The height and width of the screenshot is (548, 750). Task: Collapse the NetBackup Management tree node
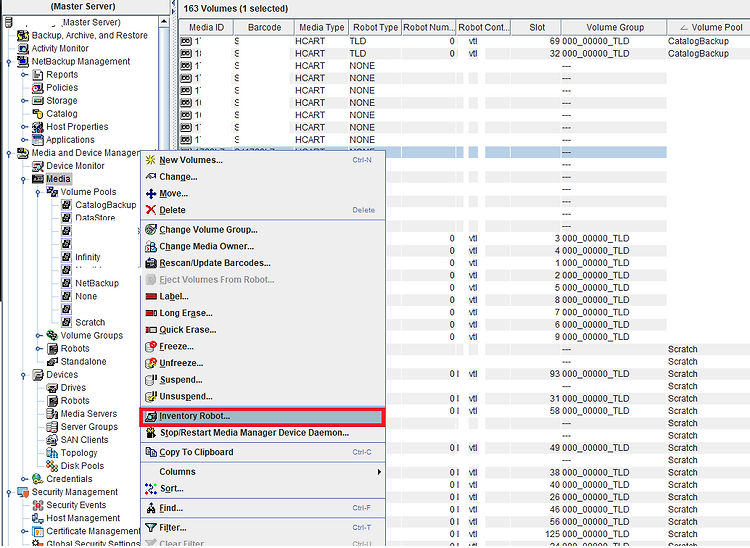point(9,62)
